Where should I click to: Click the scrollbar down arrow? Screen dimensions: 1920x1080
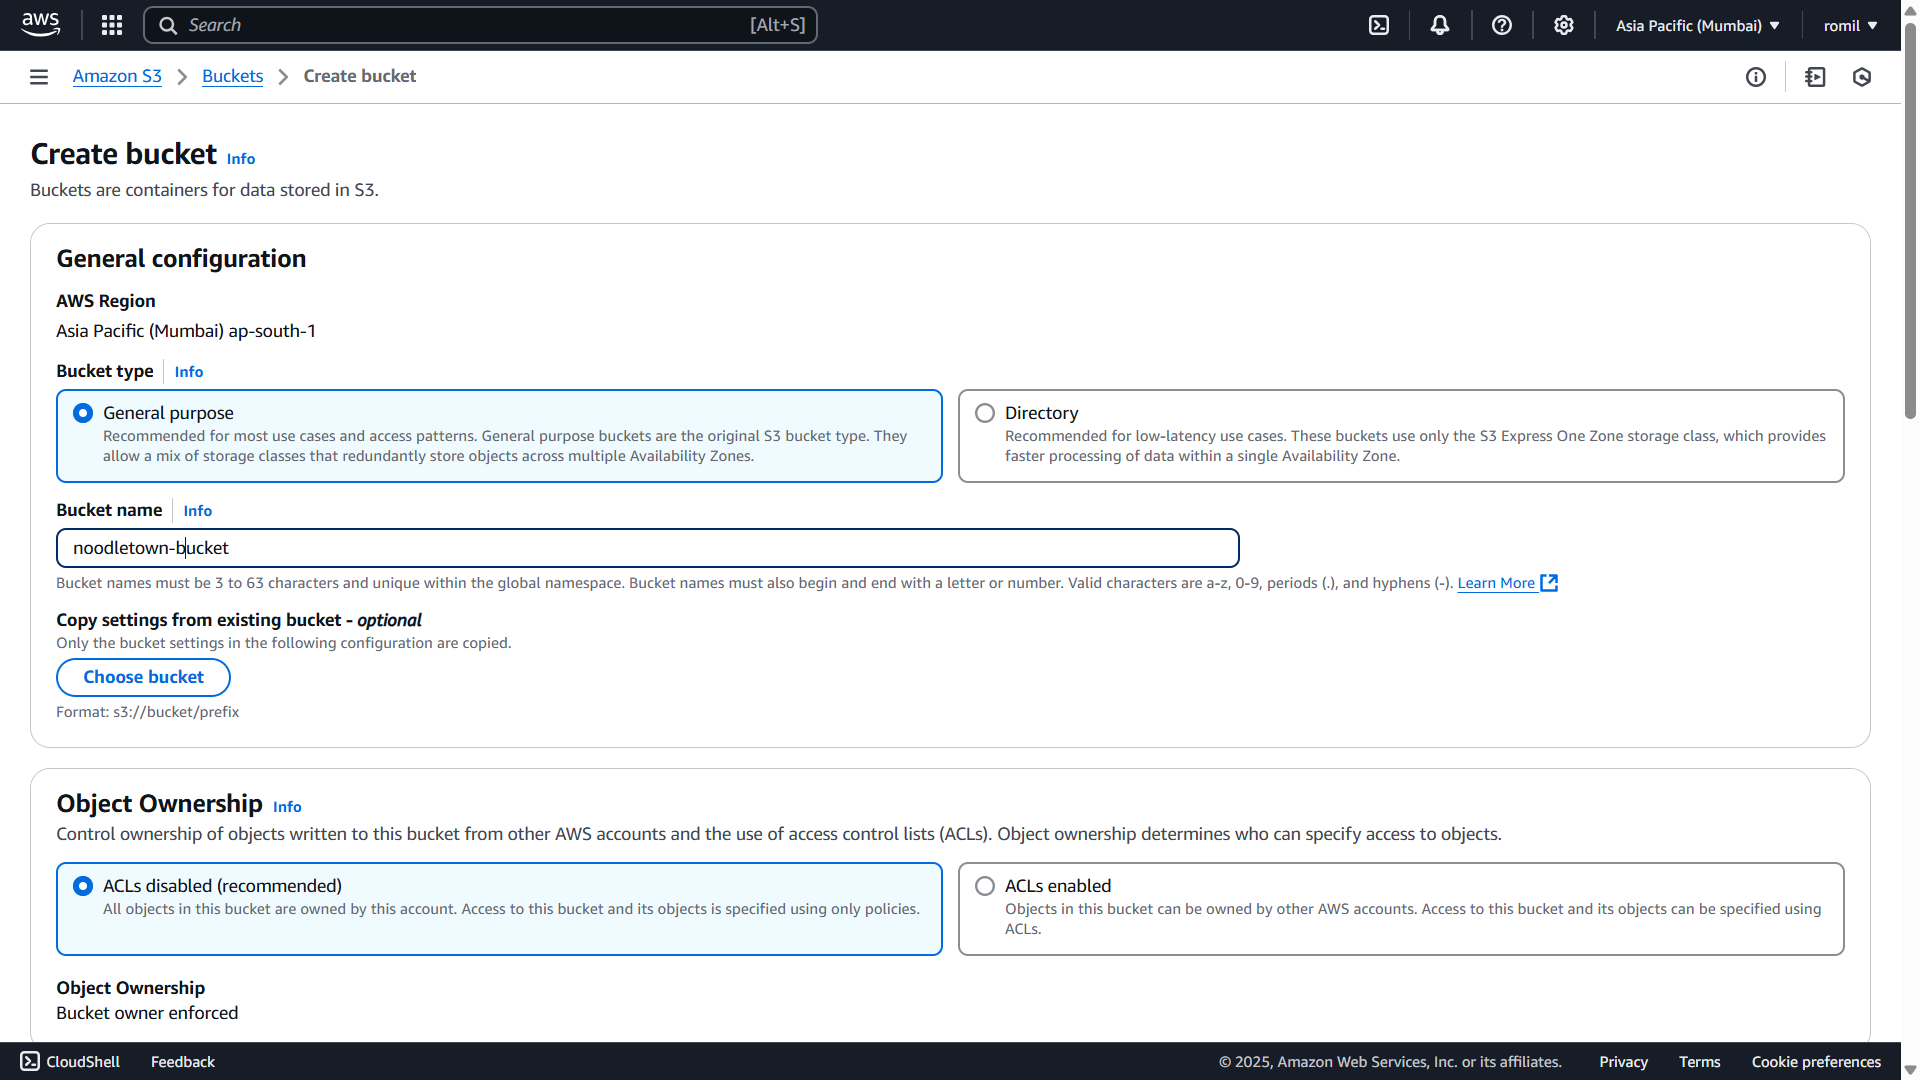coord(1910,1070)
